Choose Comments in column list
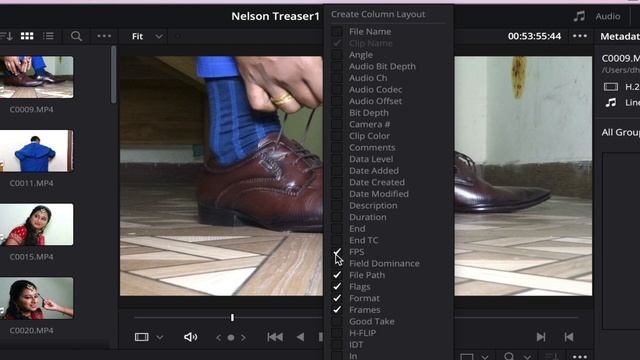This screenshot has height=360, width=640. [x=372, y=148]
